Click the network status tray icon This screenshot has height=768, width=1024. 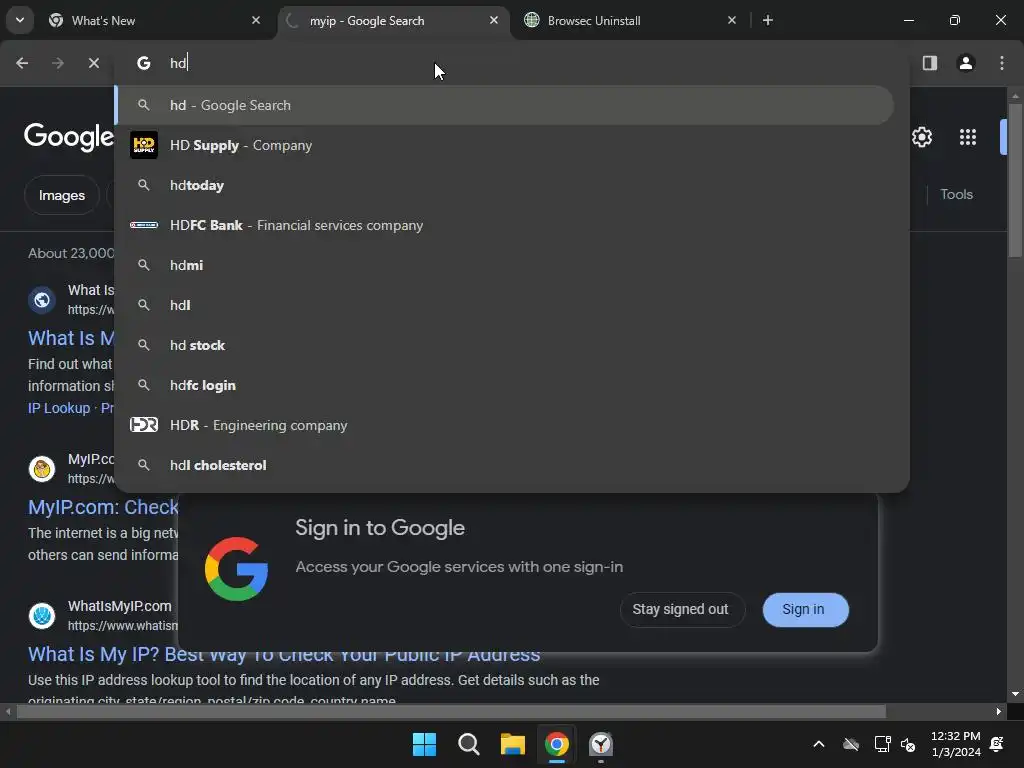(x=882, y=744)
